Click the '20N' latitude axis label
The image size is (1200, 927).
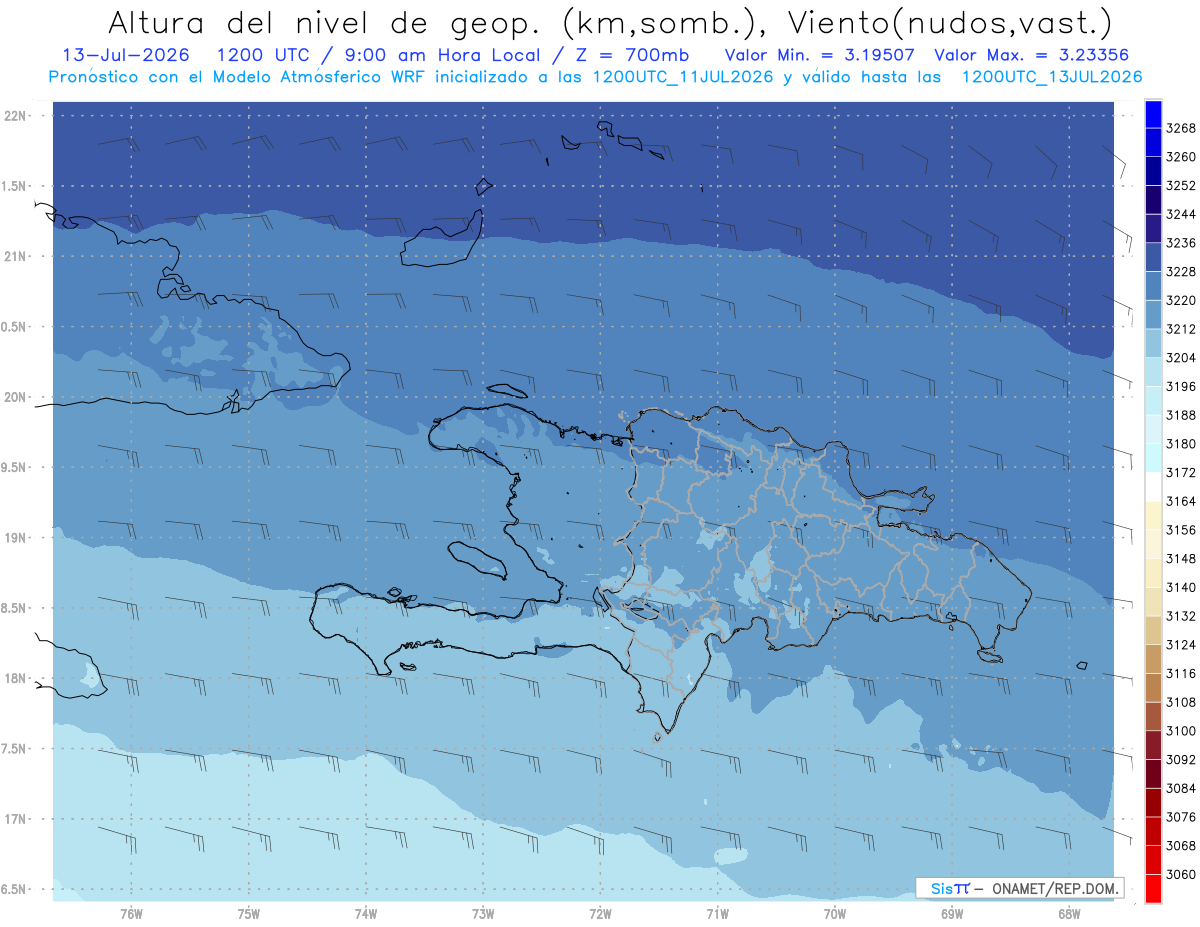click(x=15, y=397)
